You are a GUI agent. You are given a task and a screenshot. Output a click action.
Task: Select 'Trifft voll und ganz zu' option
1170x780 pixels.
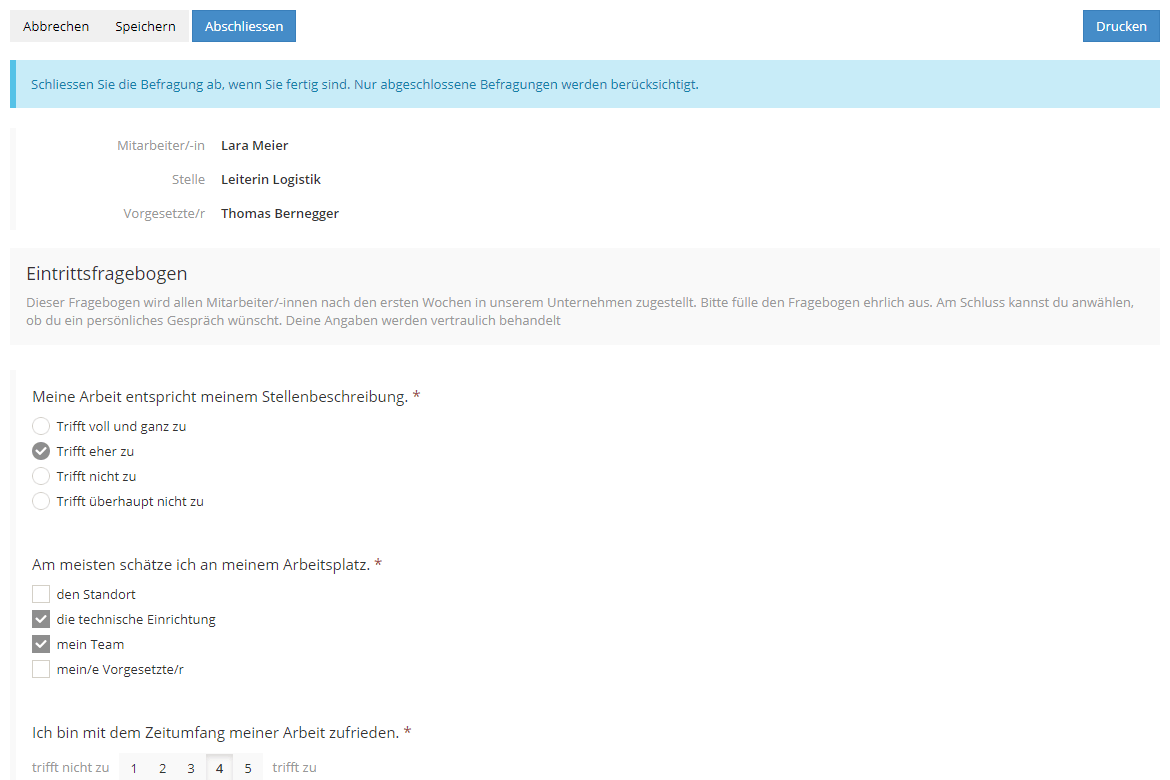41,426
